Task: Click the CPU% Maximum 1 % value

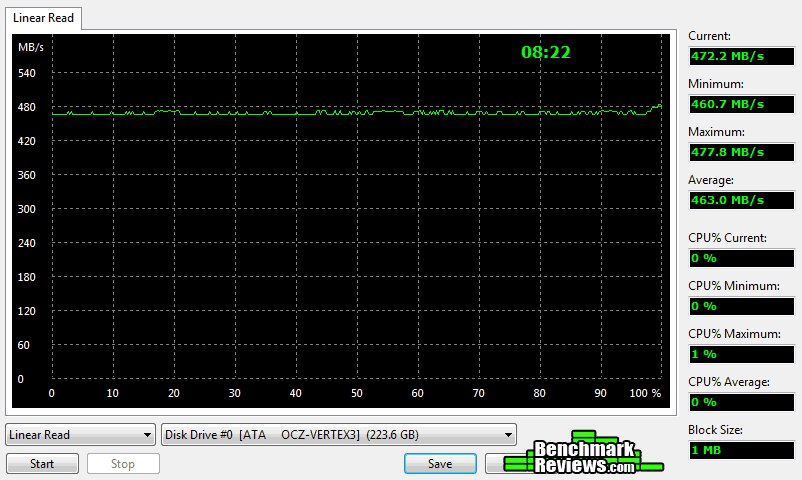Action: 742,354
